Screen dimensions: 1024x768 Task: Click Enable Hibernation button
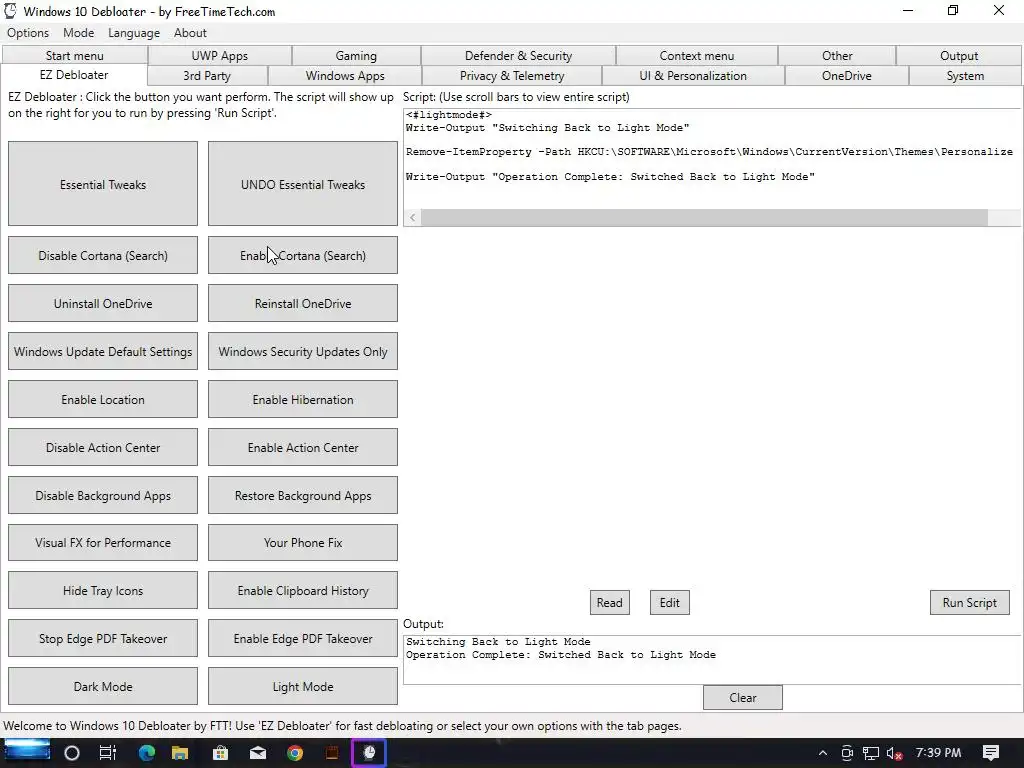pyautogui.click(x=303, y=399)
